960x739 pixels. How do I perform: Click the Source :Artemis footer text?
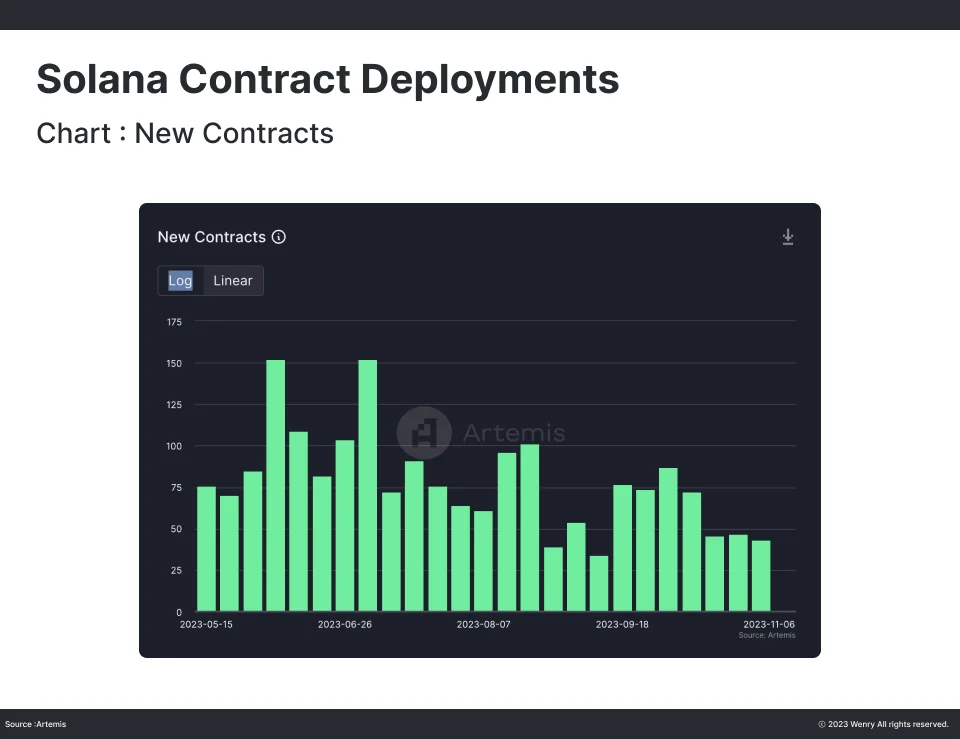36,724
